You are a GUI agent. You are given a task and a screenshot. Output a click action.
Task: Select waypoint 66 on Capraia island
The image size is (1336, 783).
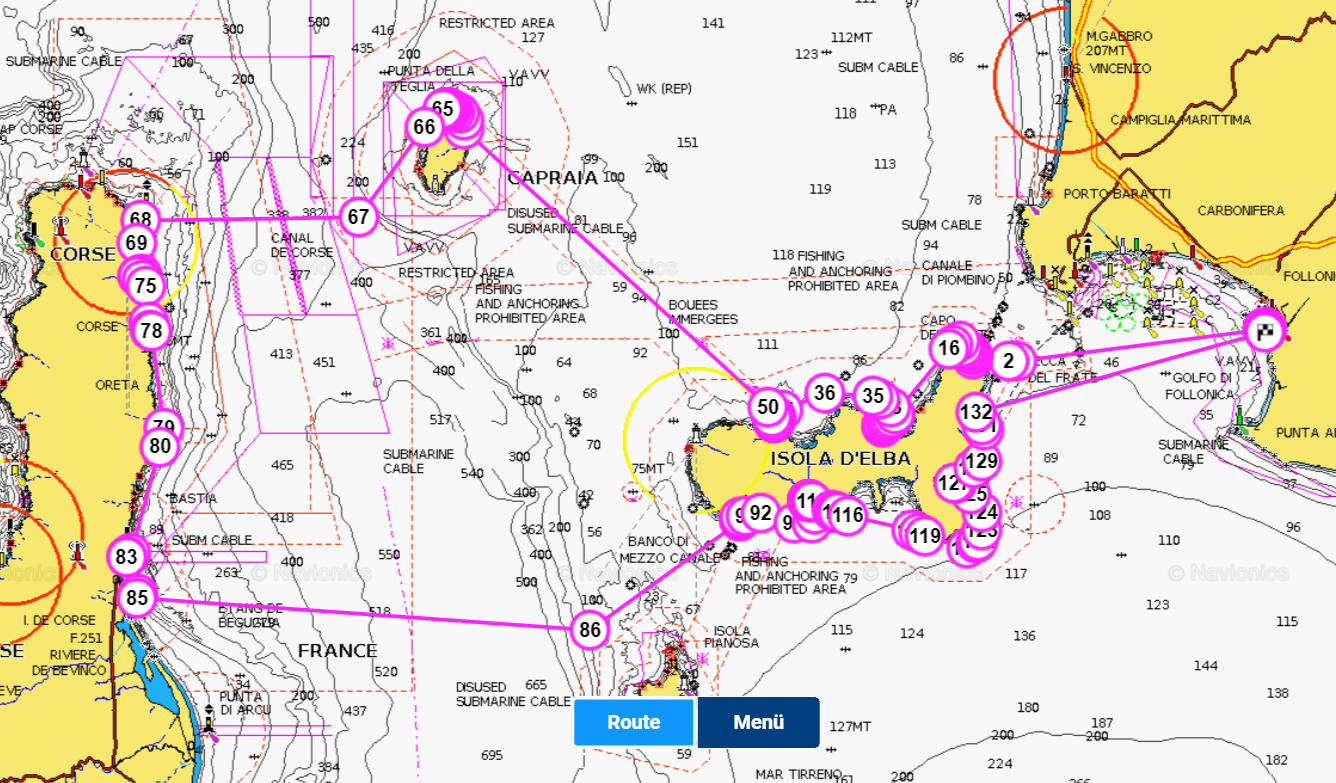pos(424,127)
